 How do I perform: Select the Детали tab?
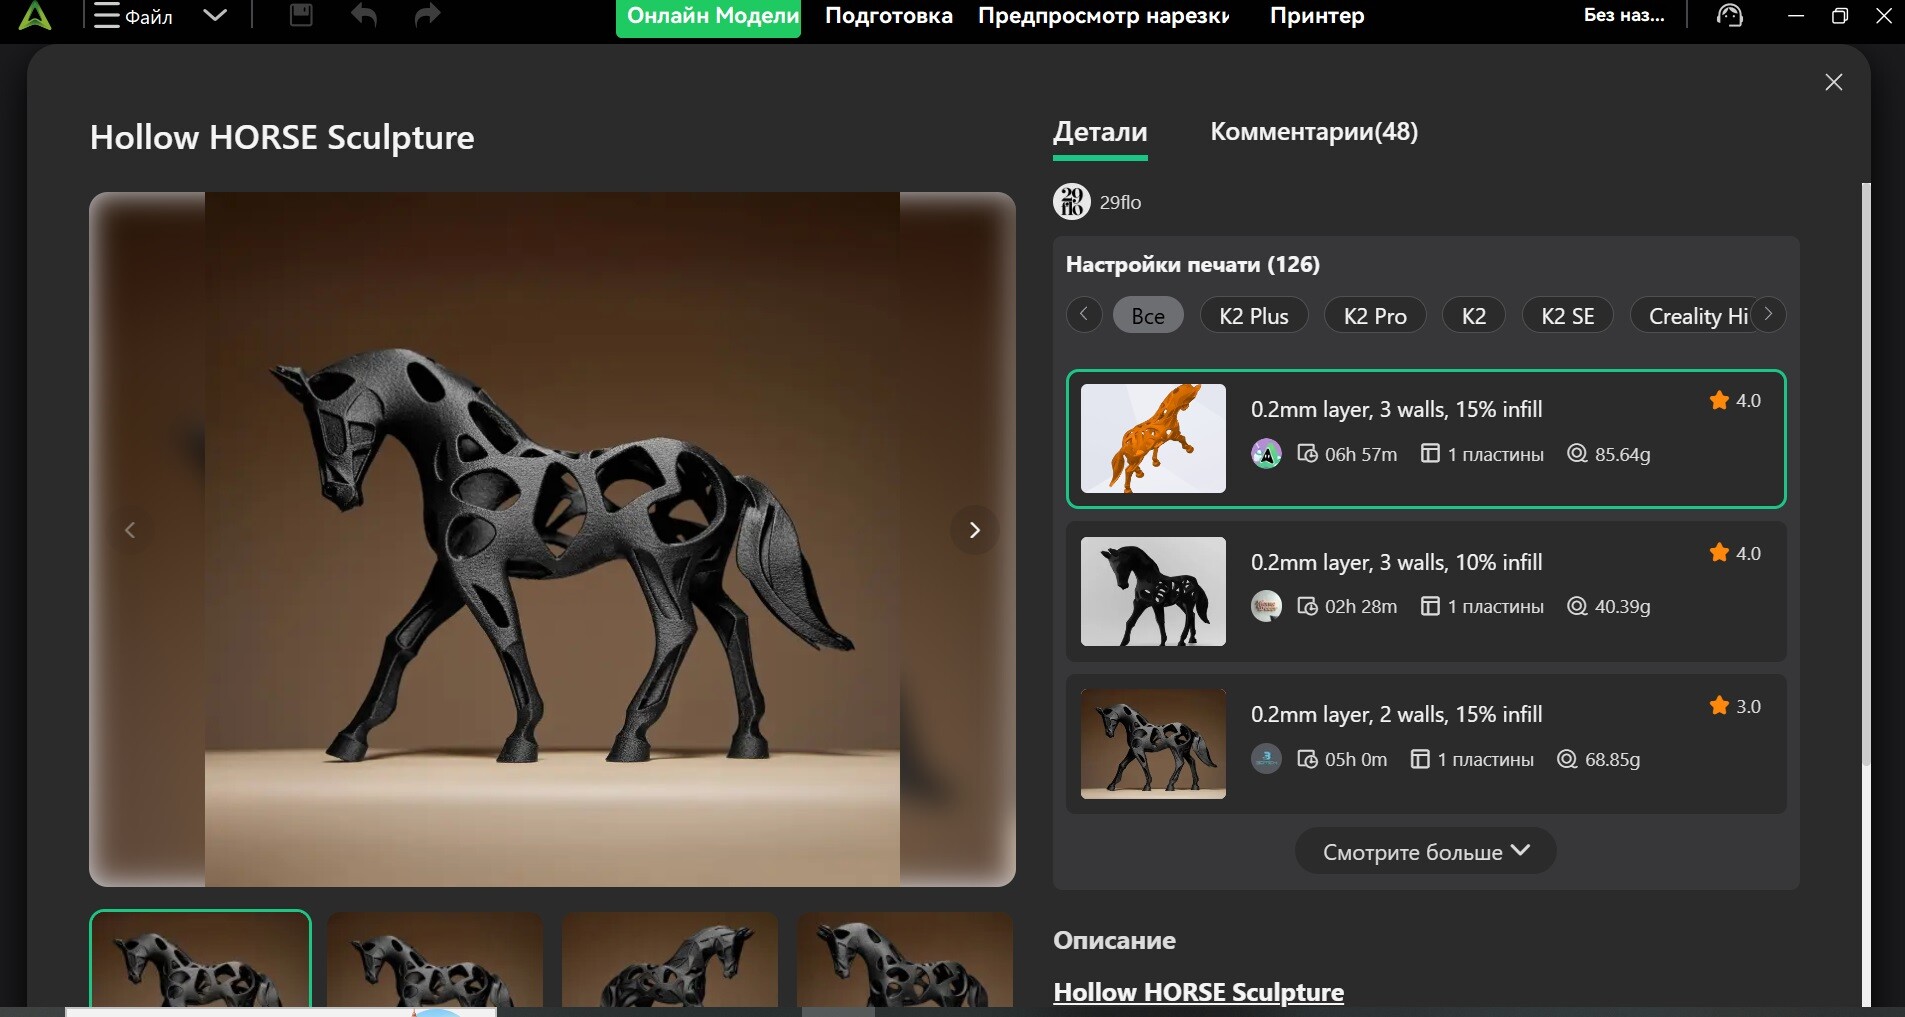pyautogui.click(x=1100, y=133)
